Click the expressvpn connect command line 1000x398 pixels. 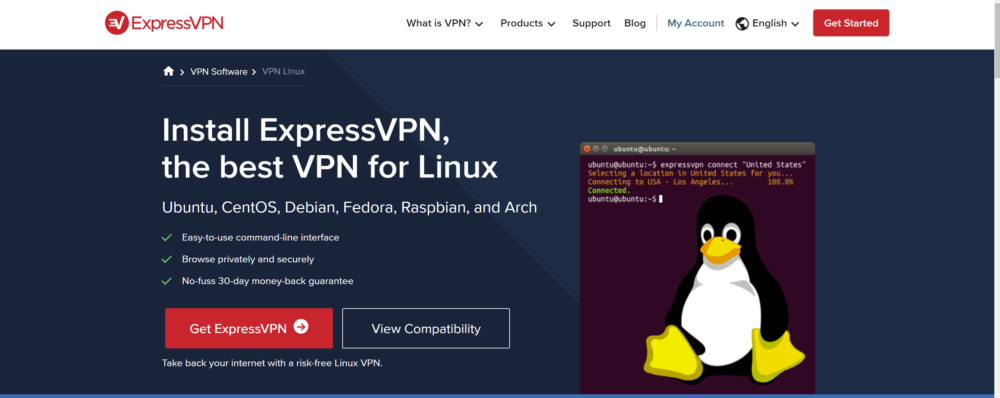click(696, 165)
